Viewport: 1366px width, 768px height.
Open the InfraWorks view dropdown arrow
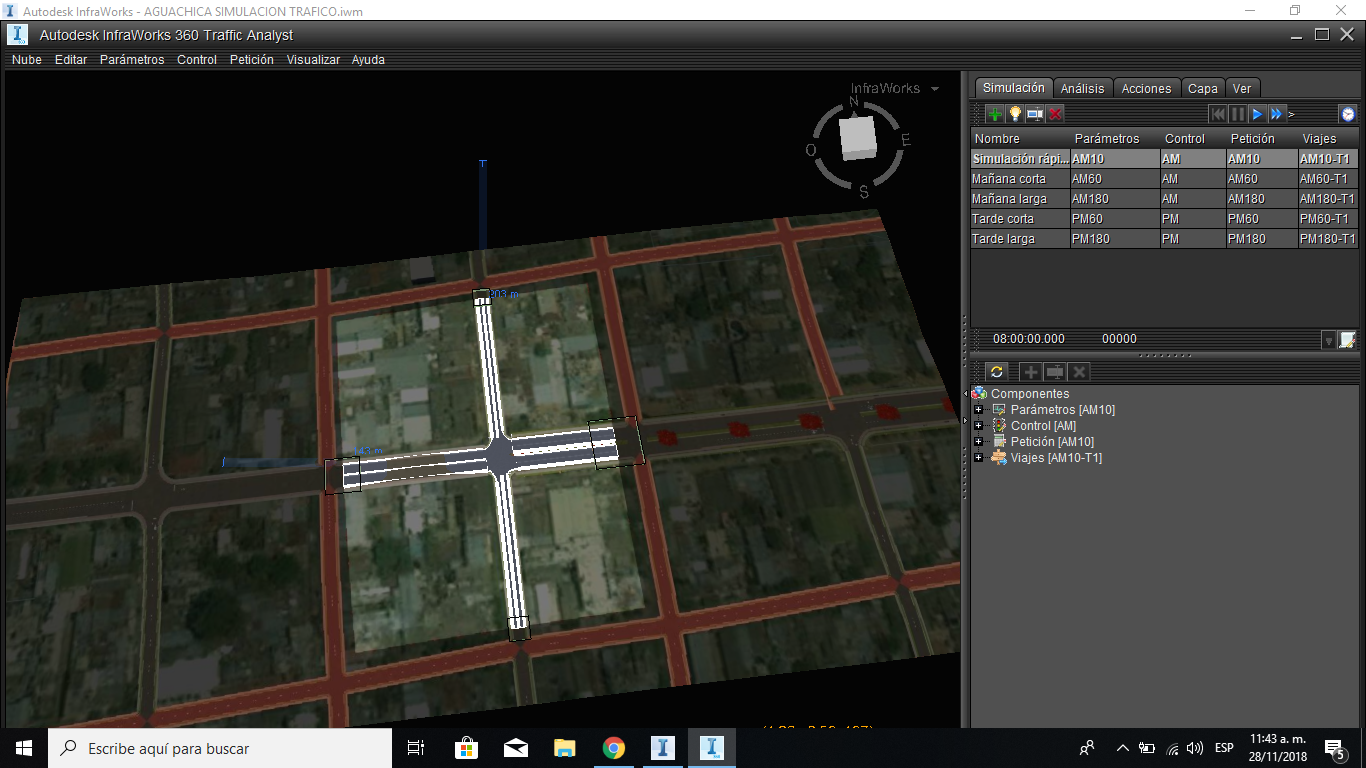click(x=935, y=89)
